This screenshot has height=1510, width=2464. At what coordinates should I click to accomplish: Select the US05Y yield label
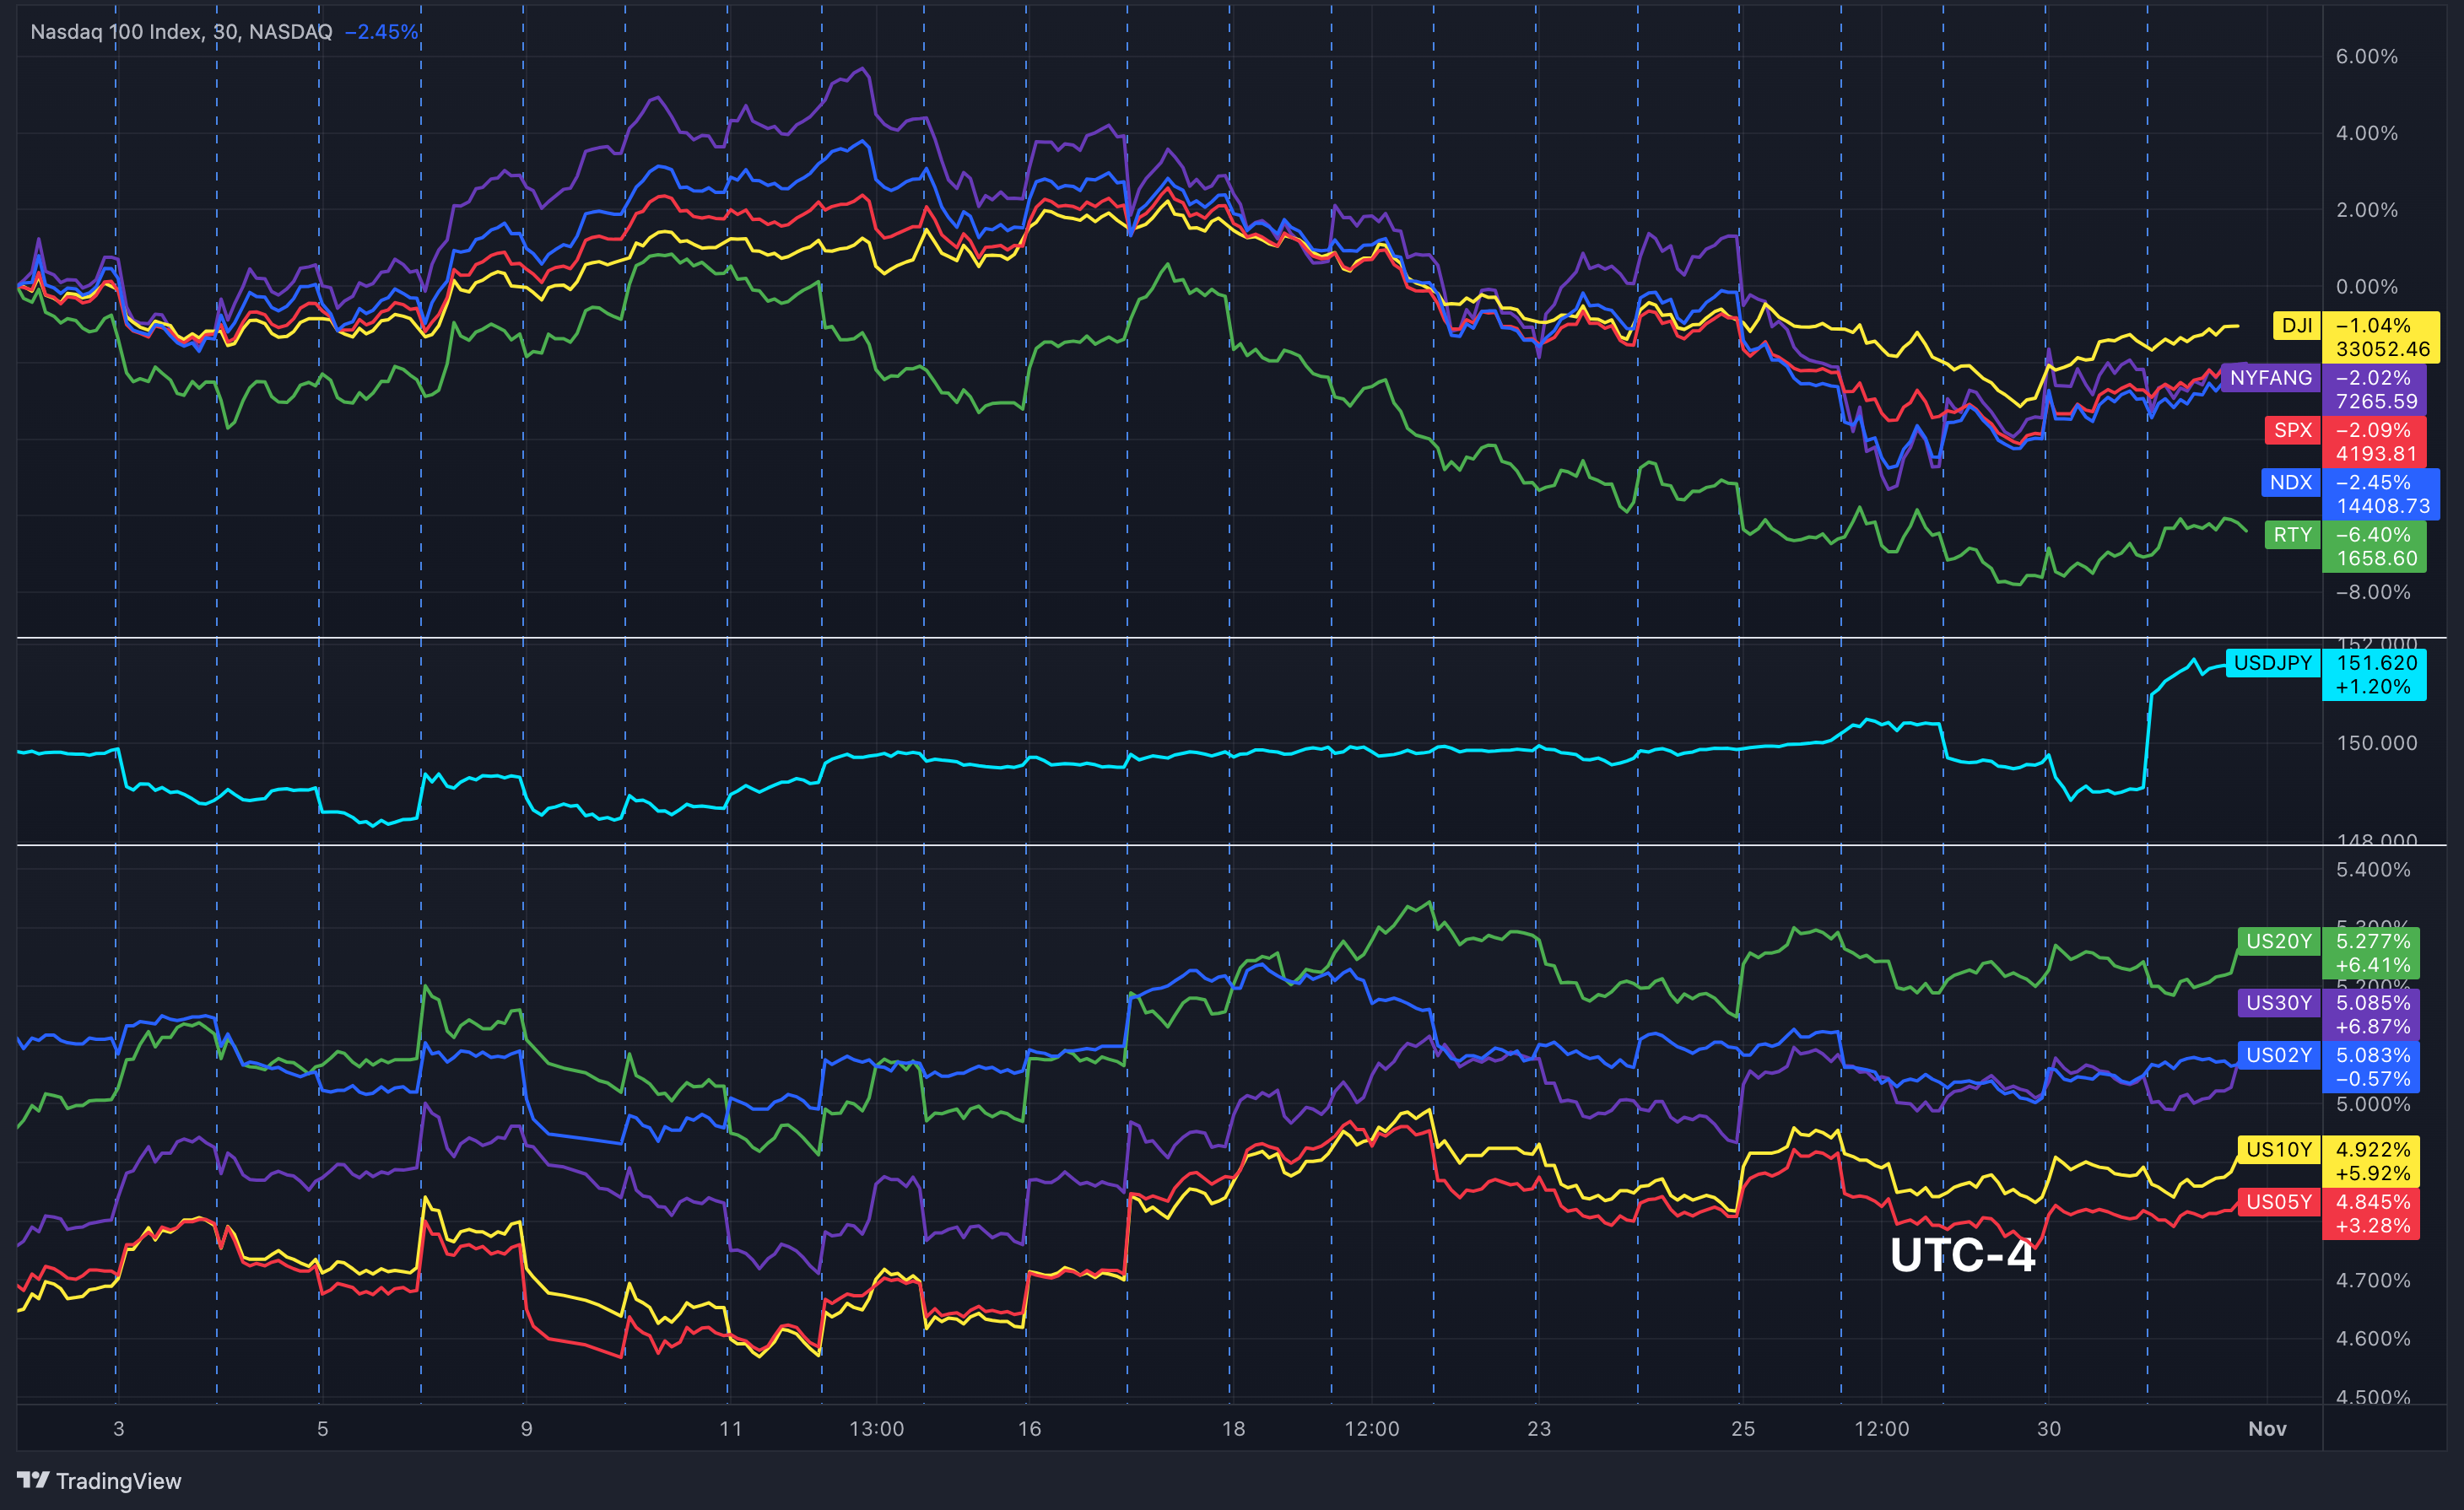(x=2280, y=1203)
